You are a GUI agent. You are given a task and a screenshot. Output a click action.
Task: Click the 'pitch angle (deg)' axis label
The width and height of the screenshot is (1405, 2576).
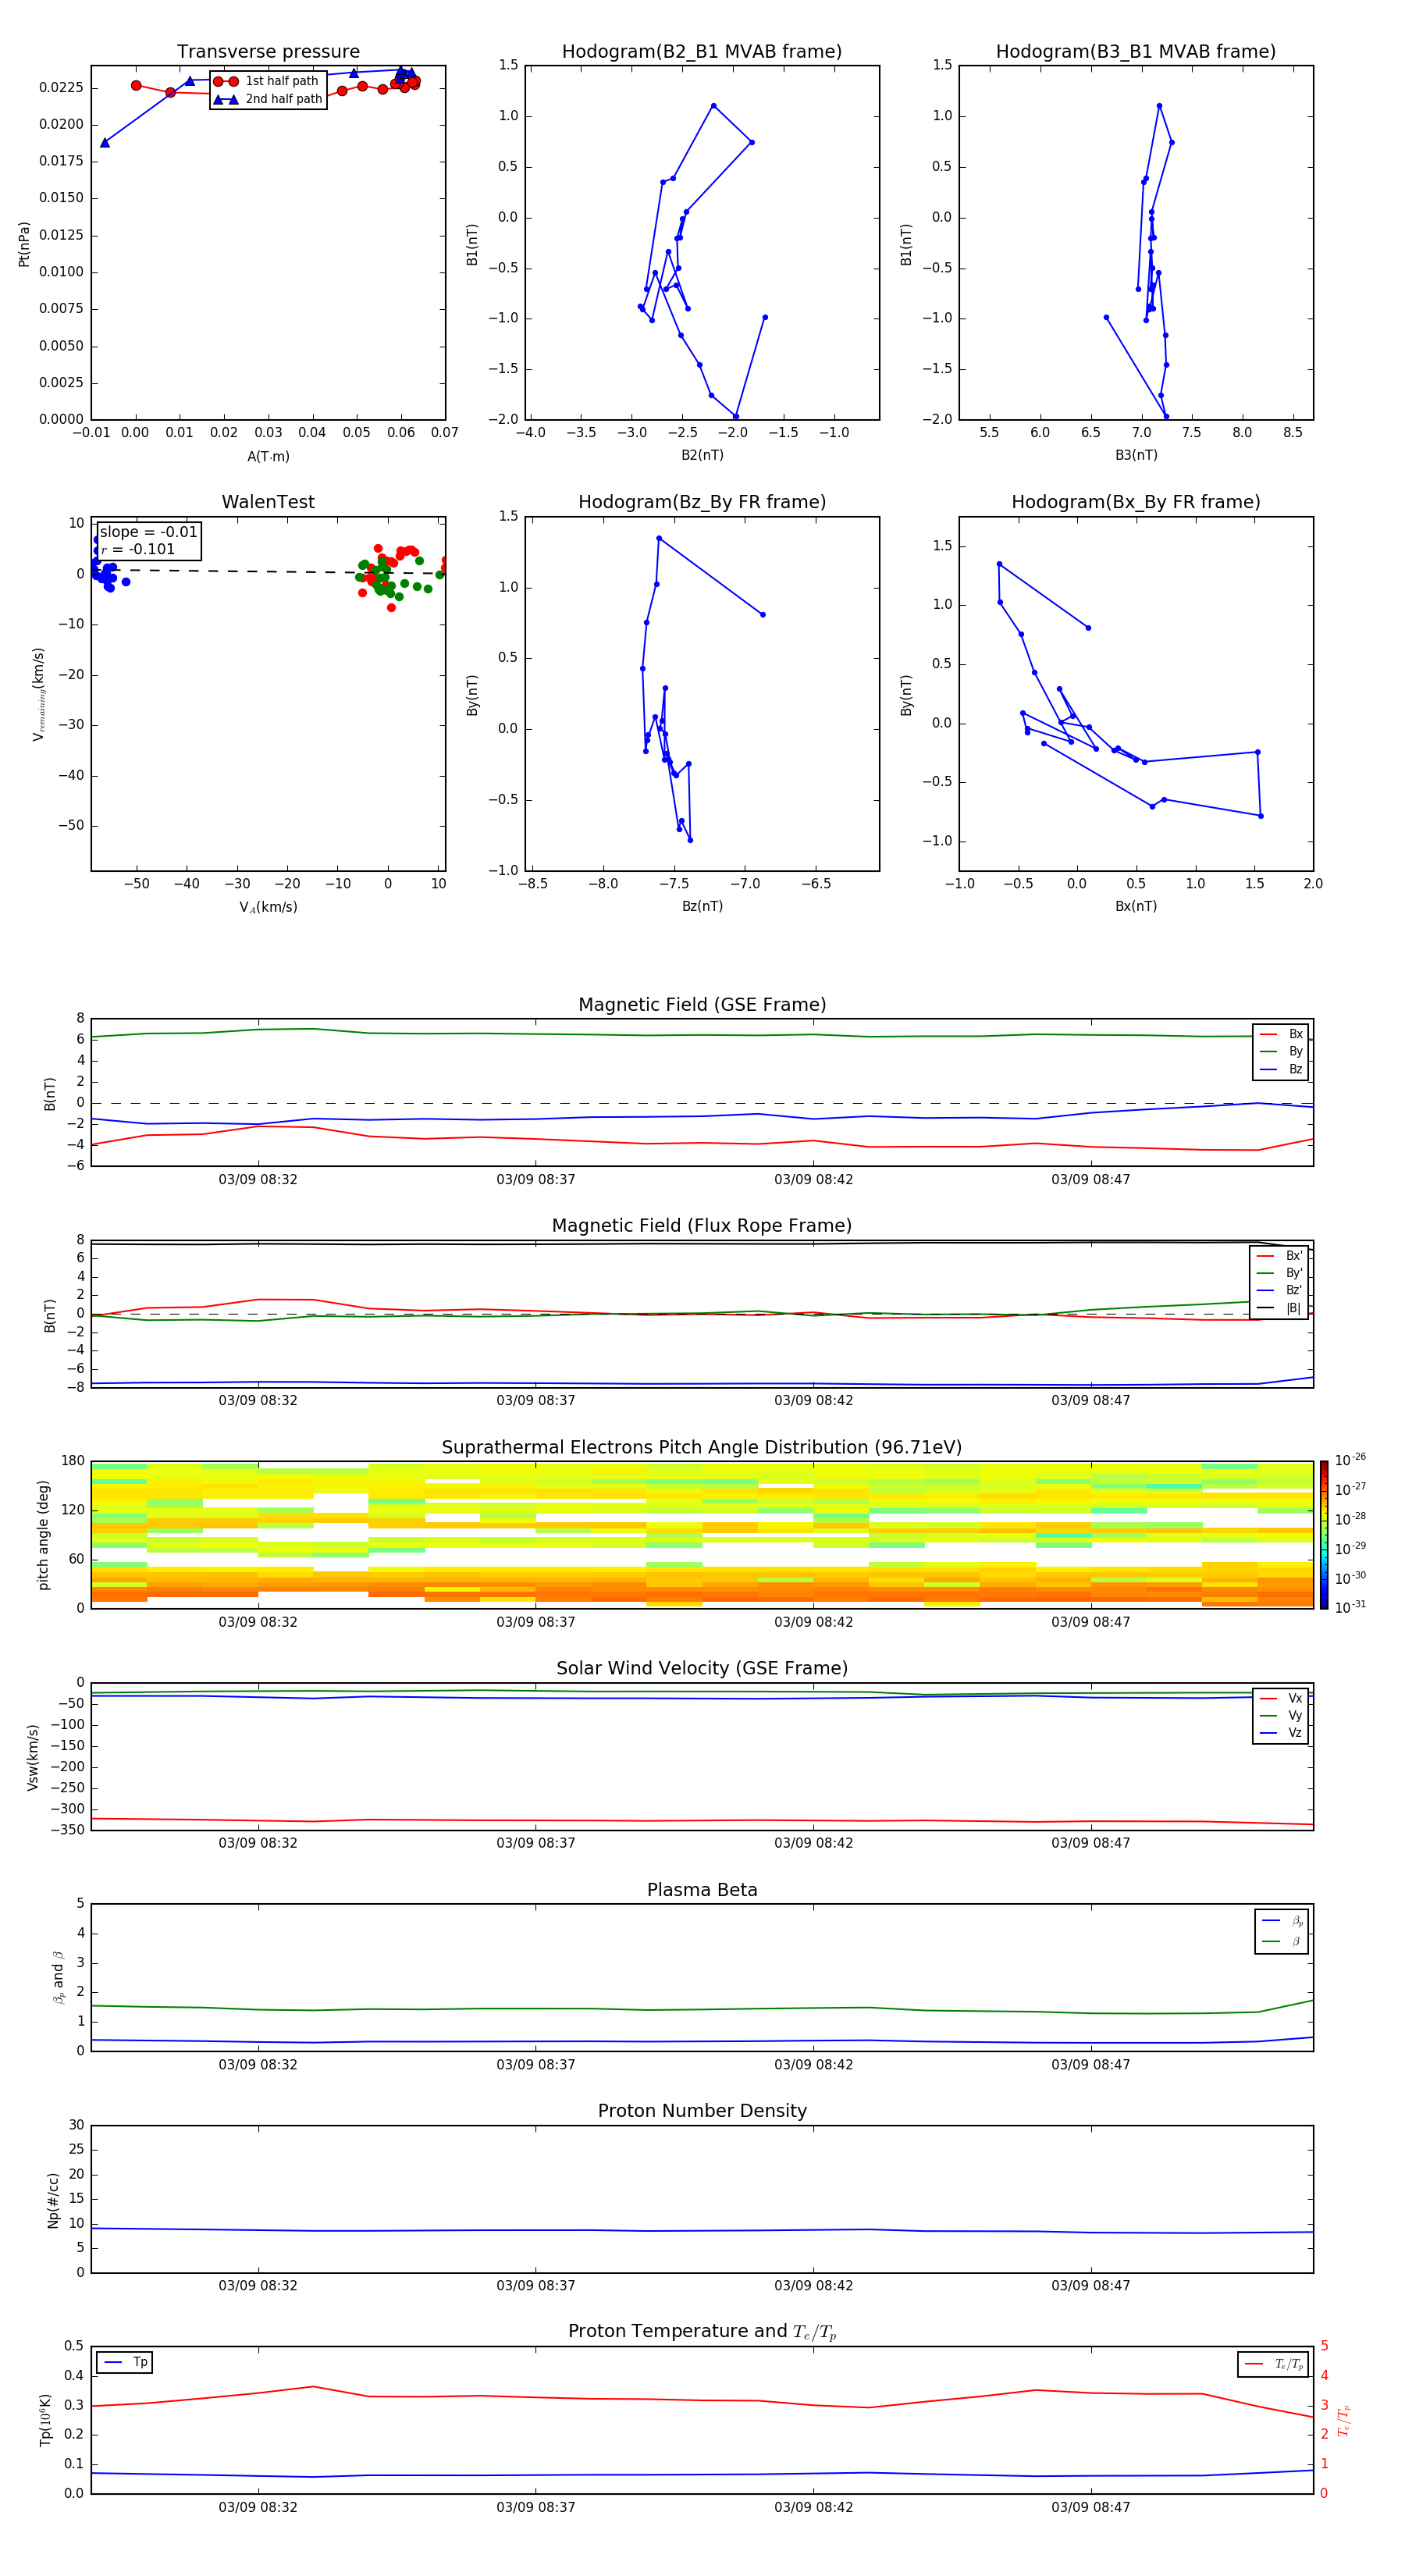coord(43,1535)
